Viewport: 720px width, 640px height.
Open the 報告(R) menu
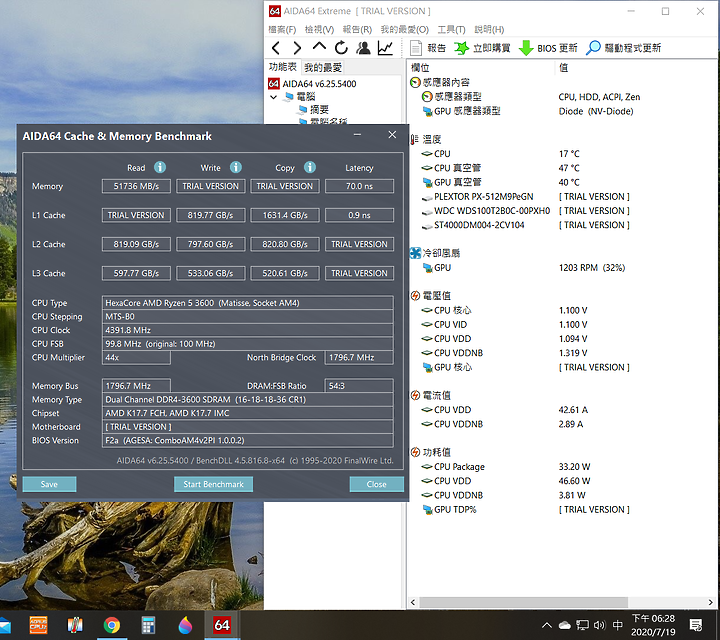tap(357, 29)
